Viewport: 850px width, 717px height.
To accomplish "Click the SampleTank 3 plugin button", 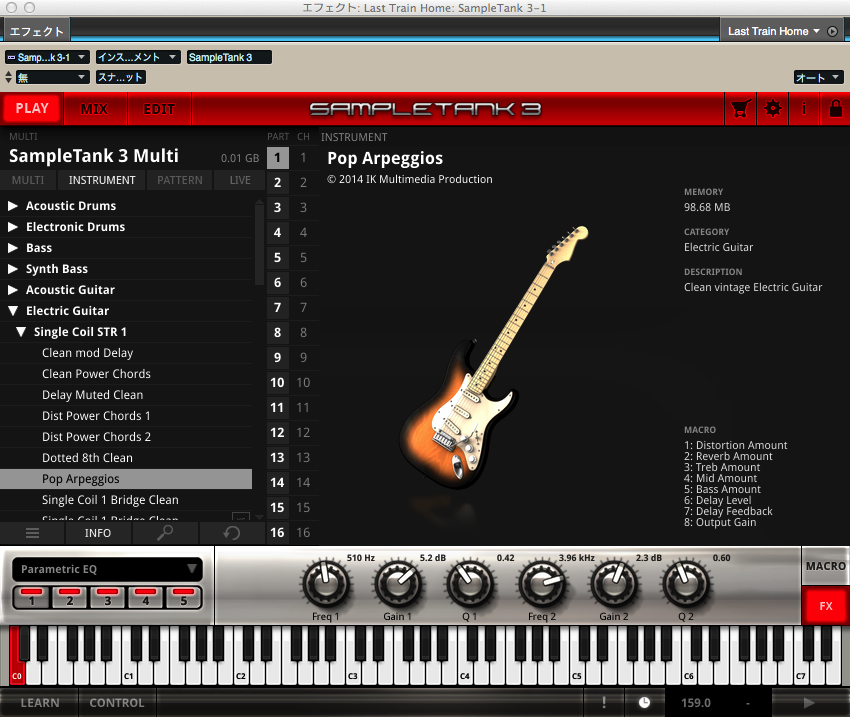I will 229,57.
